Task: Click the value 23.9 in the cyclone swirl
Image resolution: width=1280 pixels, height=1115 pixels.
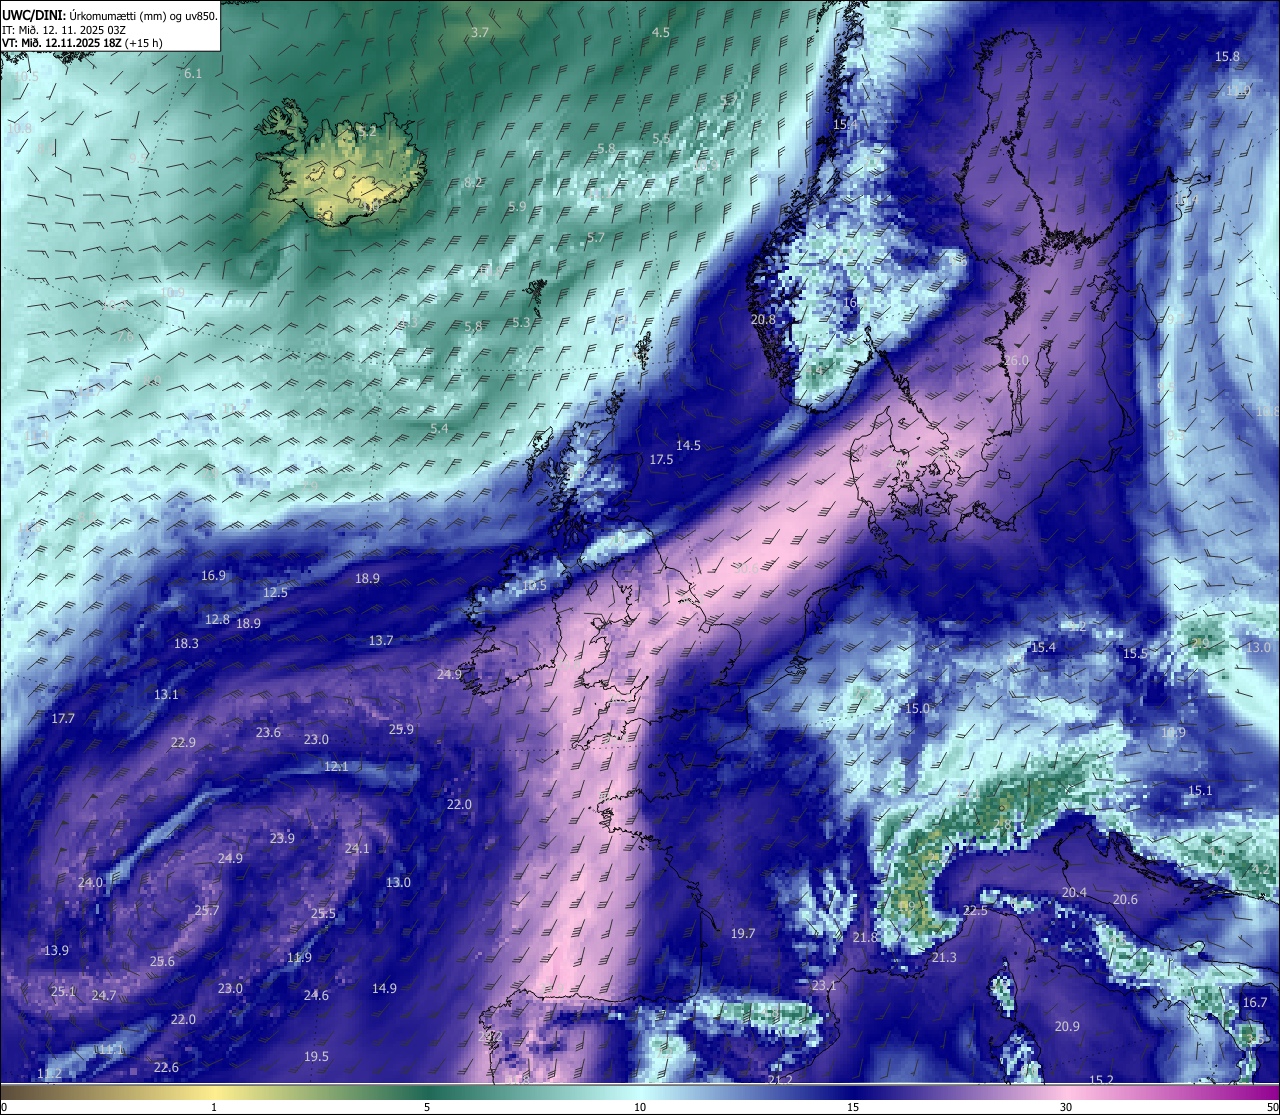Action: [x=282, y=838]
